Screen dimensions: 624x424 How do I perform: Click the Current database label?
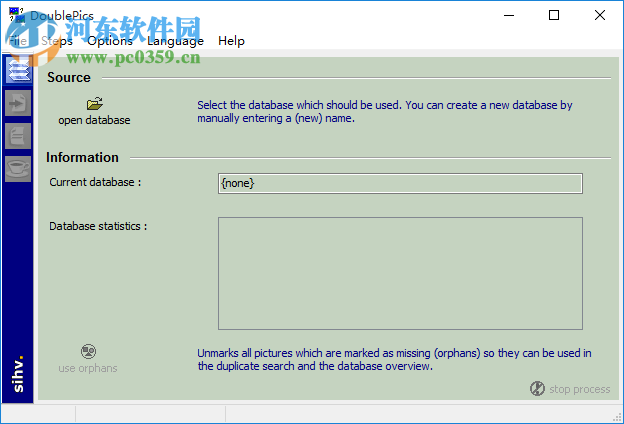(x=95, y=182)
